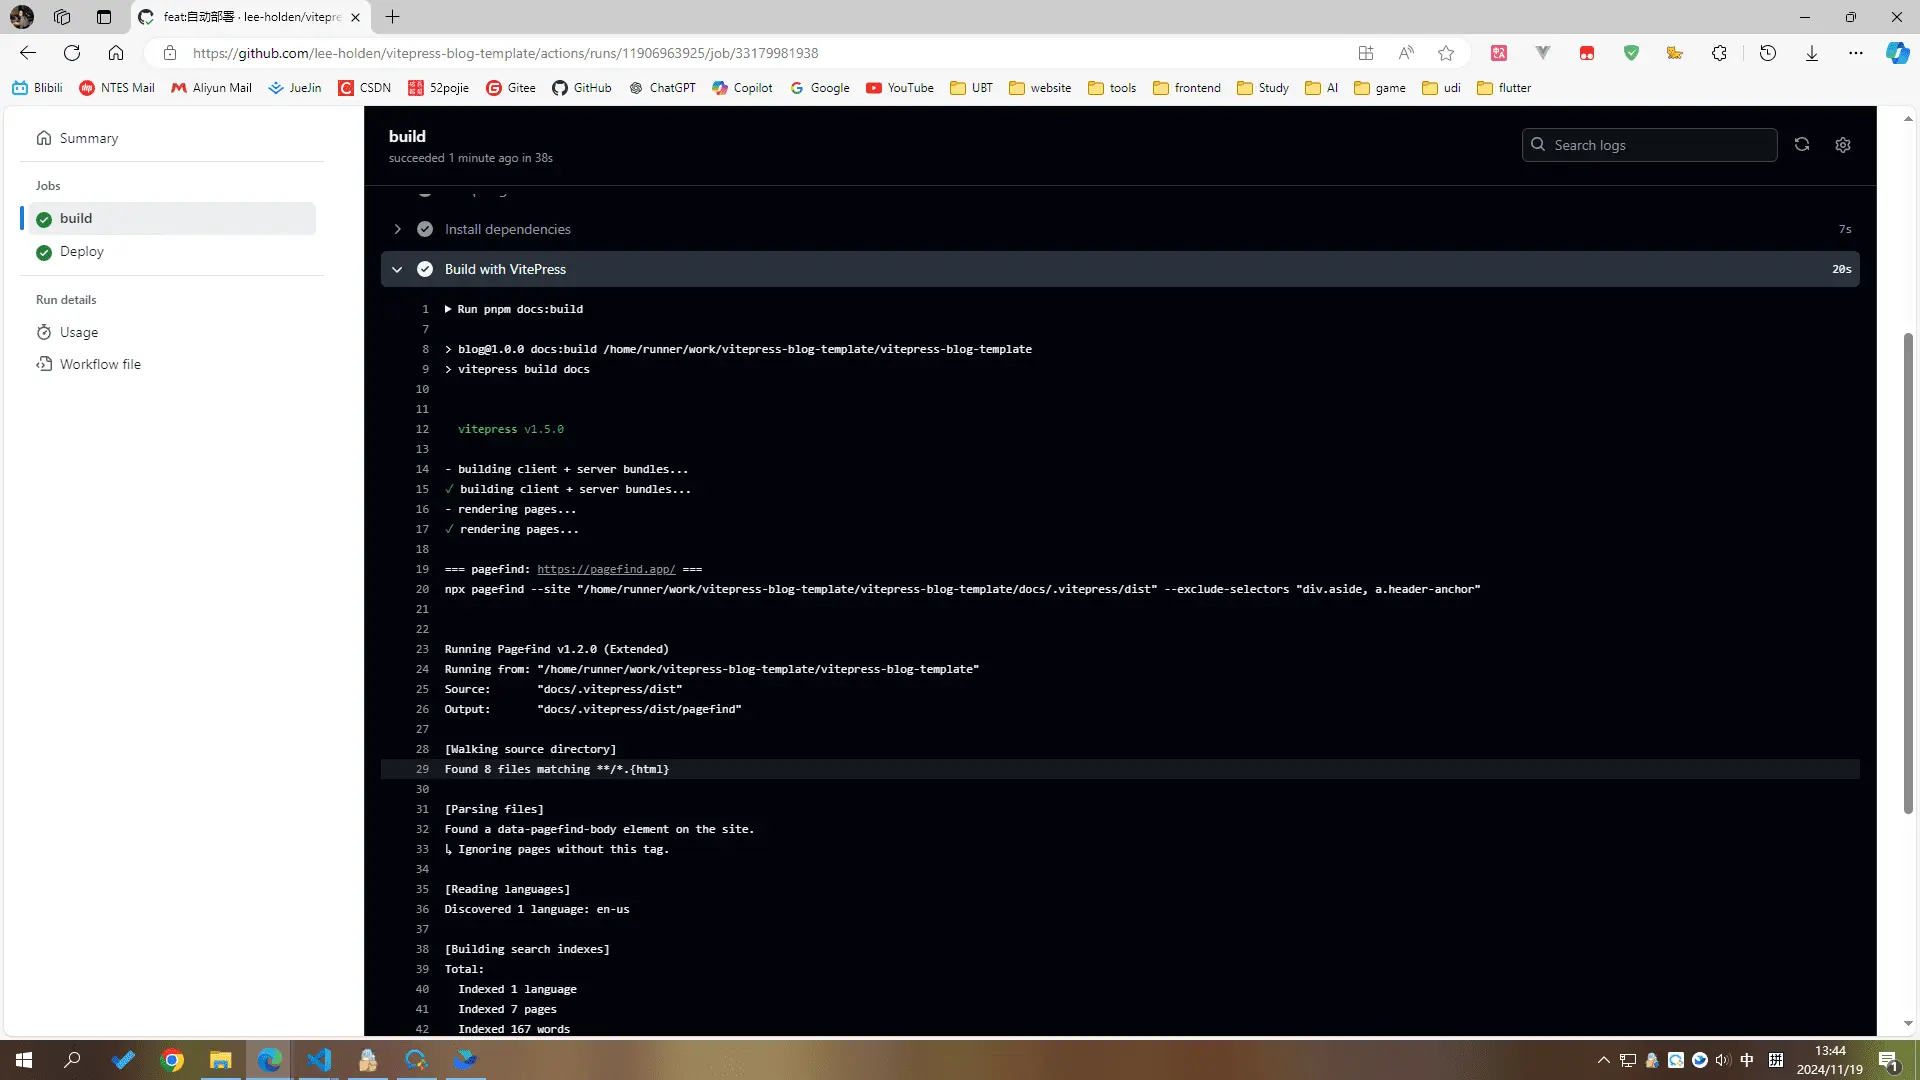
Task: Open browser extensions puzzle icon
Action: (1719, 53)
